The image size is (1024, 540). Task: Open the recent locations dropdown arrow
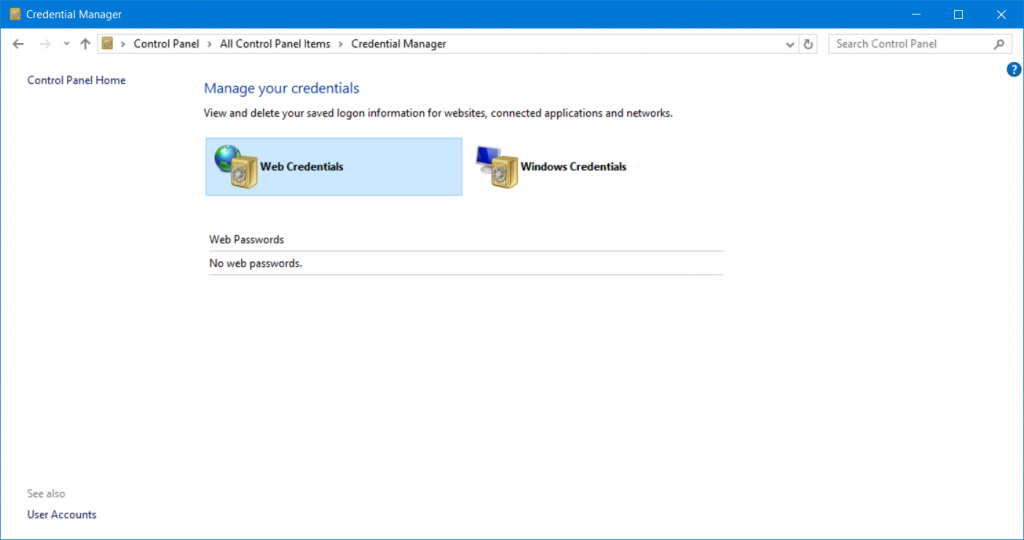[67, 44]
